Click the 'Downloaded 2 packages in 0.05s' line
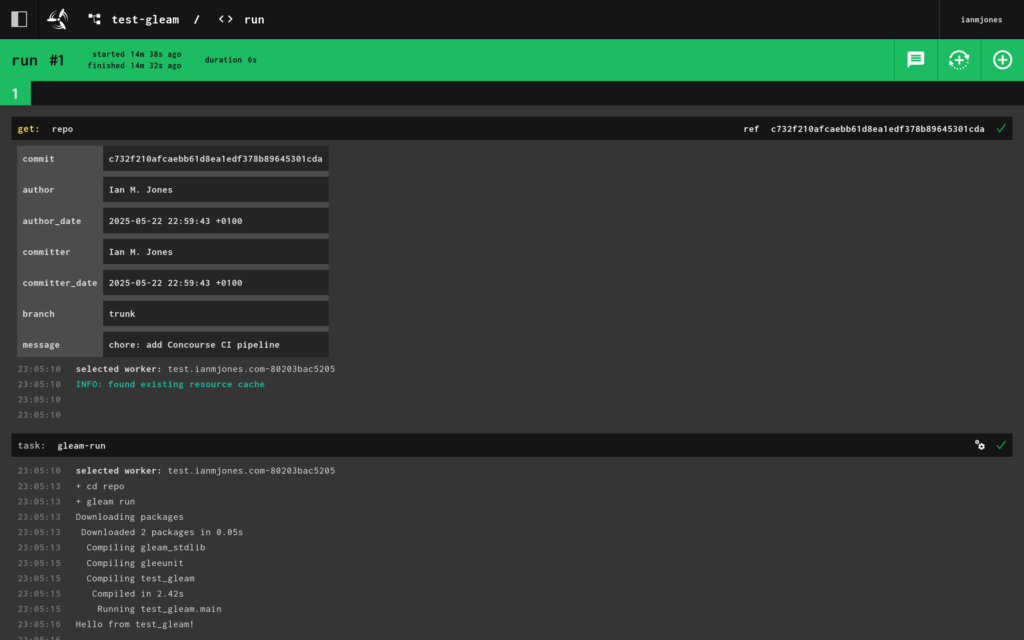This screenshot has height=640, width=1024. pos(161,532)
